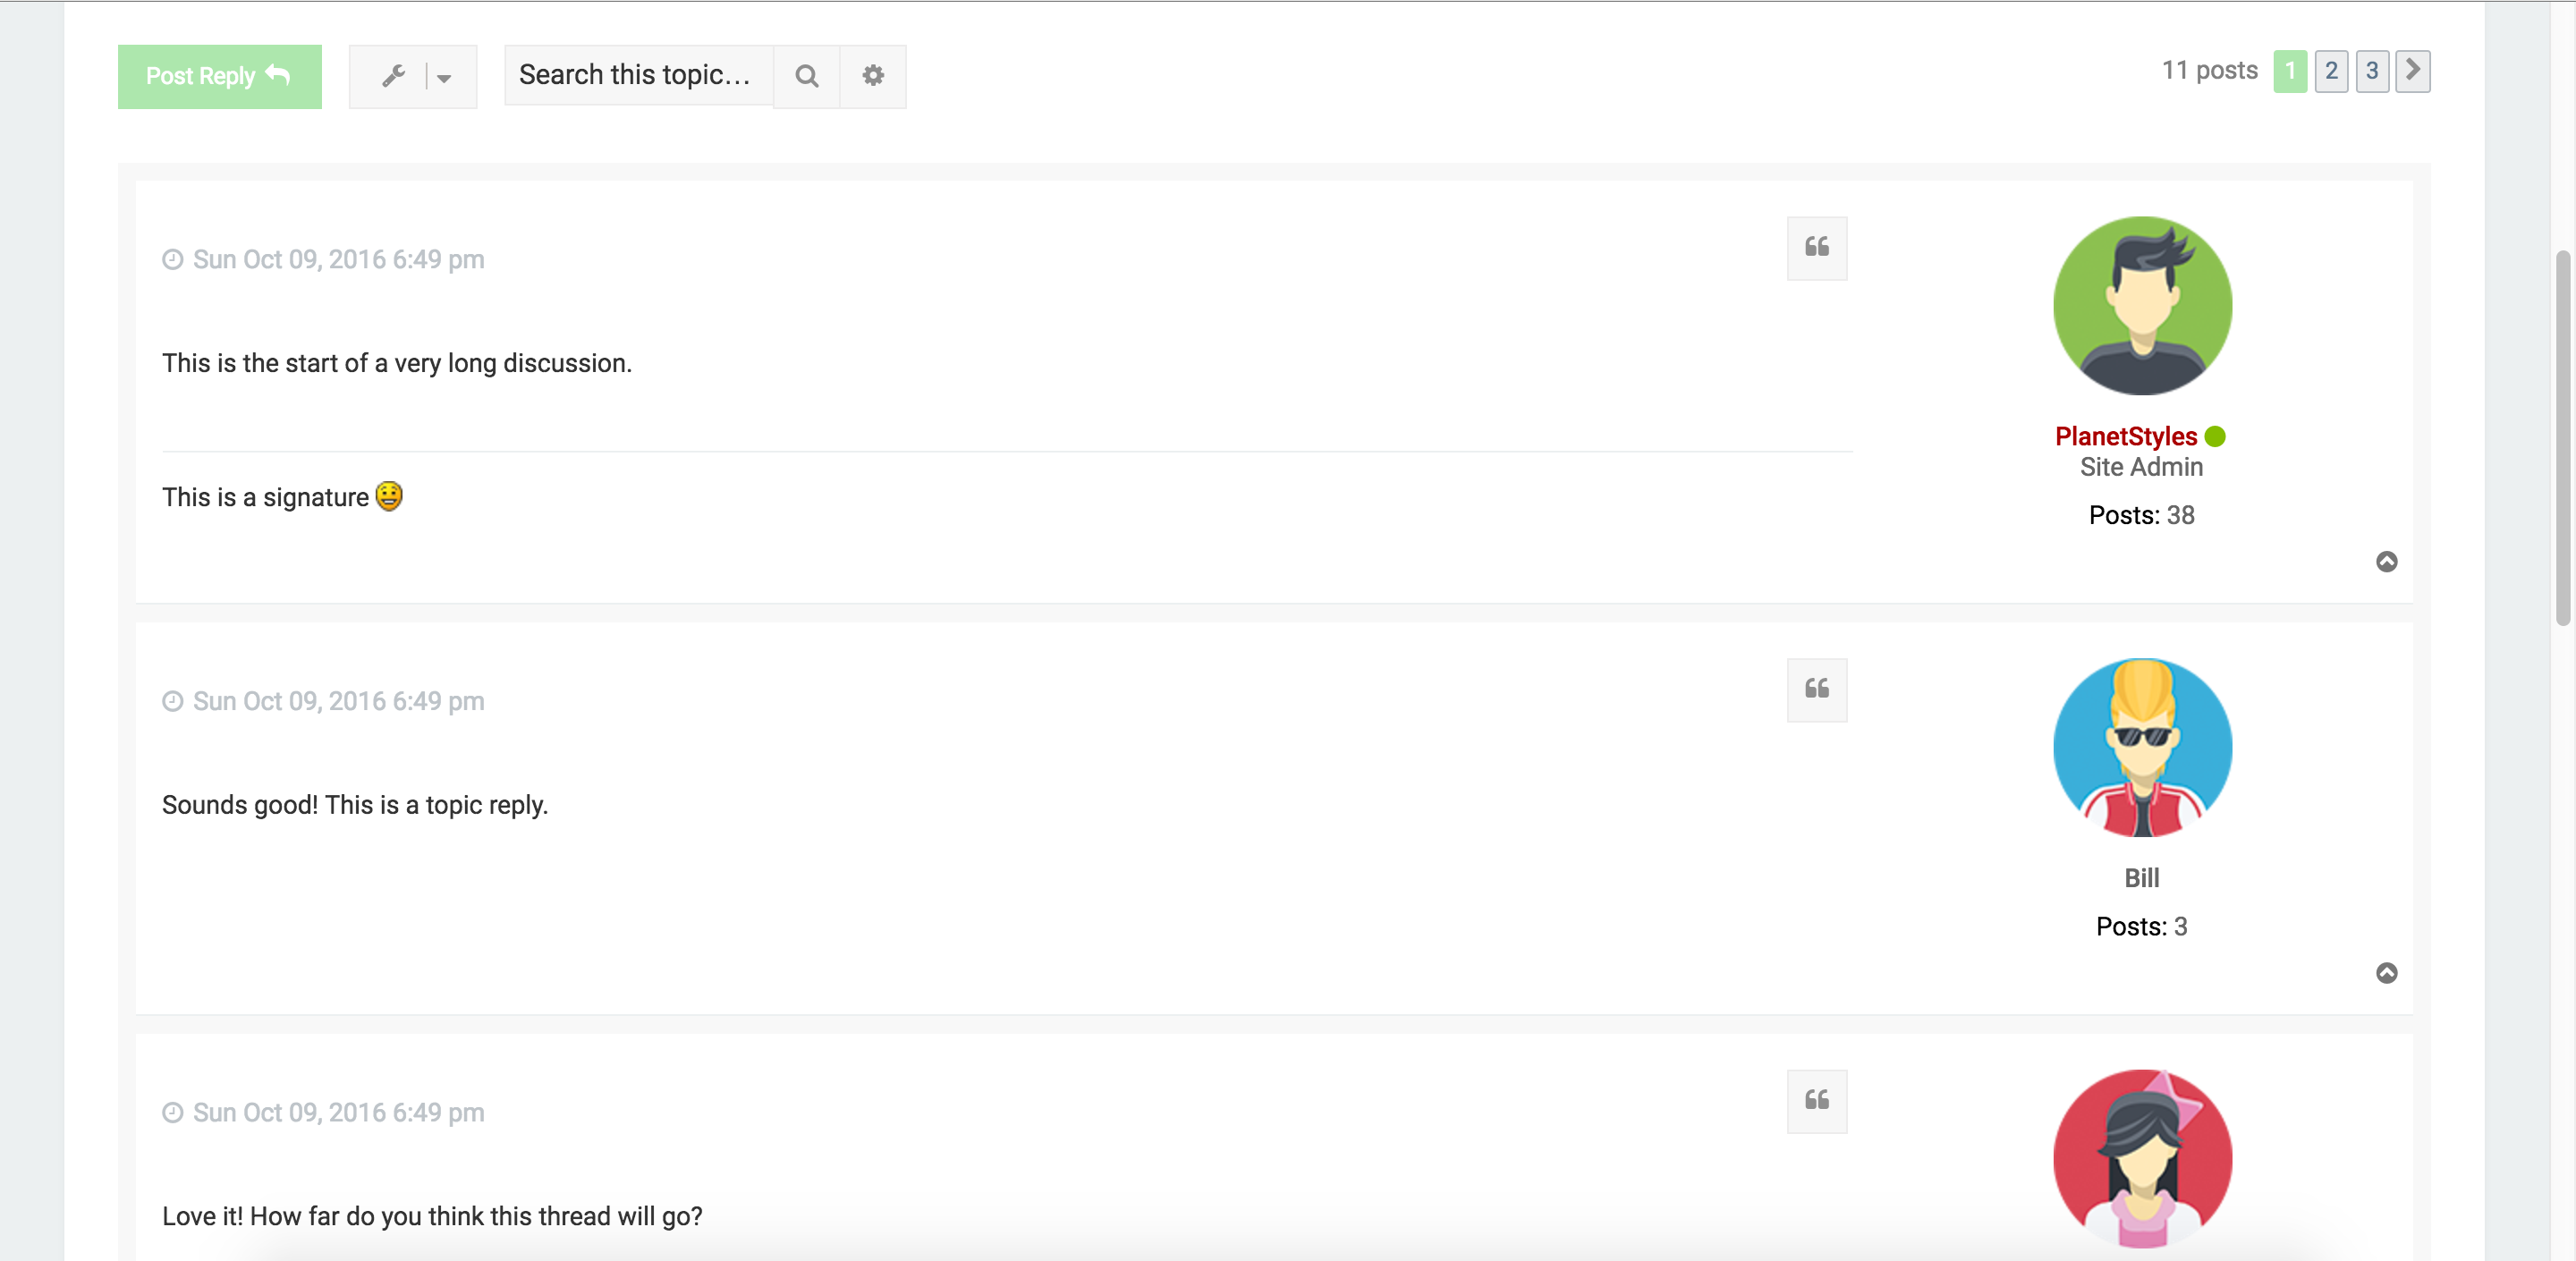Open Bill's user profile link
This screenshot has width=2576, height=1261.
pos(2142,878)
